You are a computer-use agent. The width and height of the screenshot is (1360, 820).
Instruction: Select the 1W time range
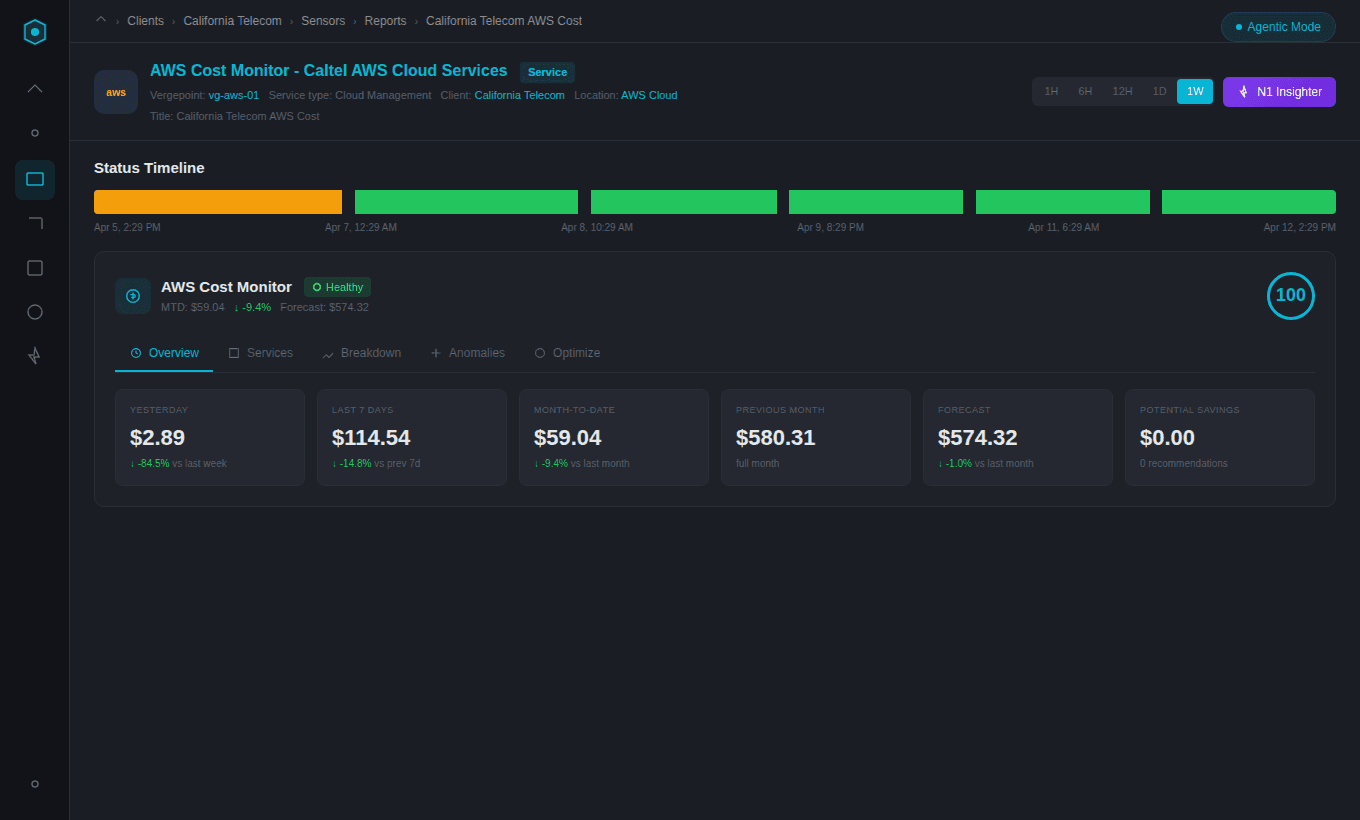click(x=1195, y=92)
